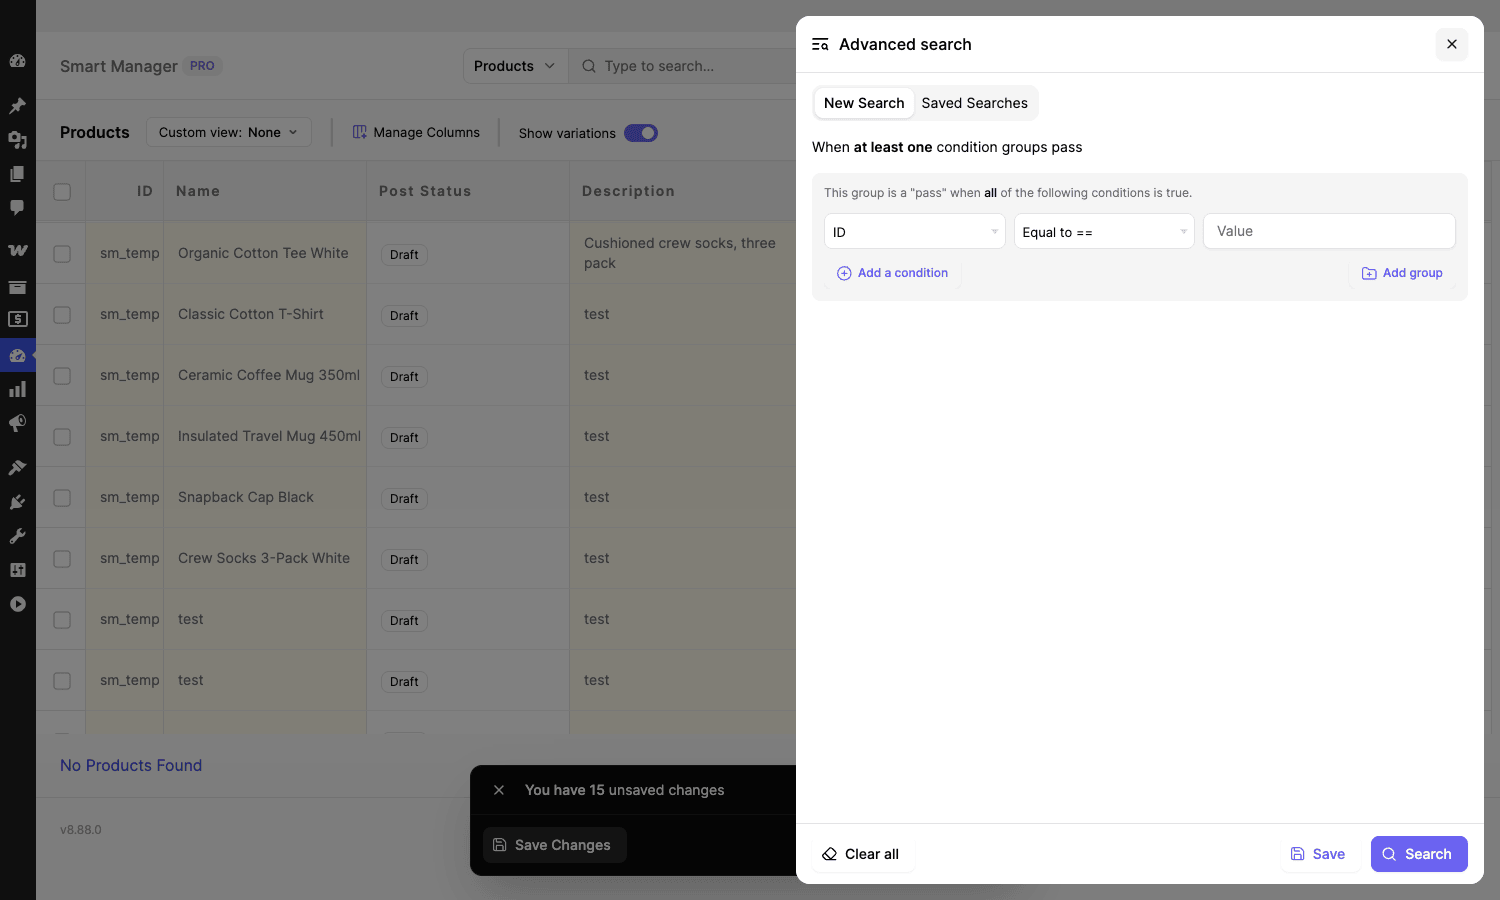
Task: Close the Advanced search panel
Action: [1452, 44]
